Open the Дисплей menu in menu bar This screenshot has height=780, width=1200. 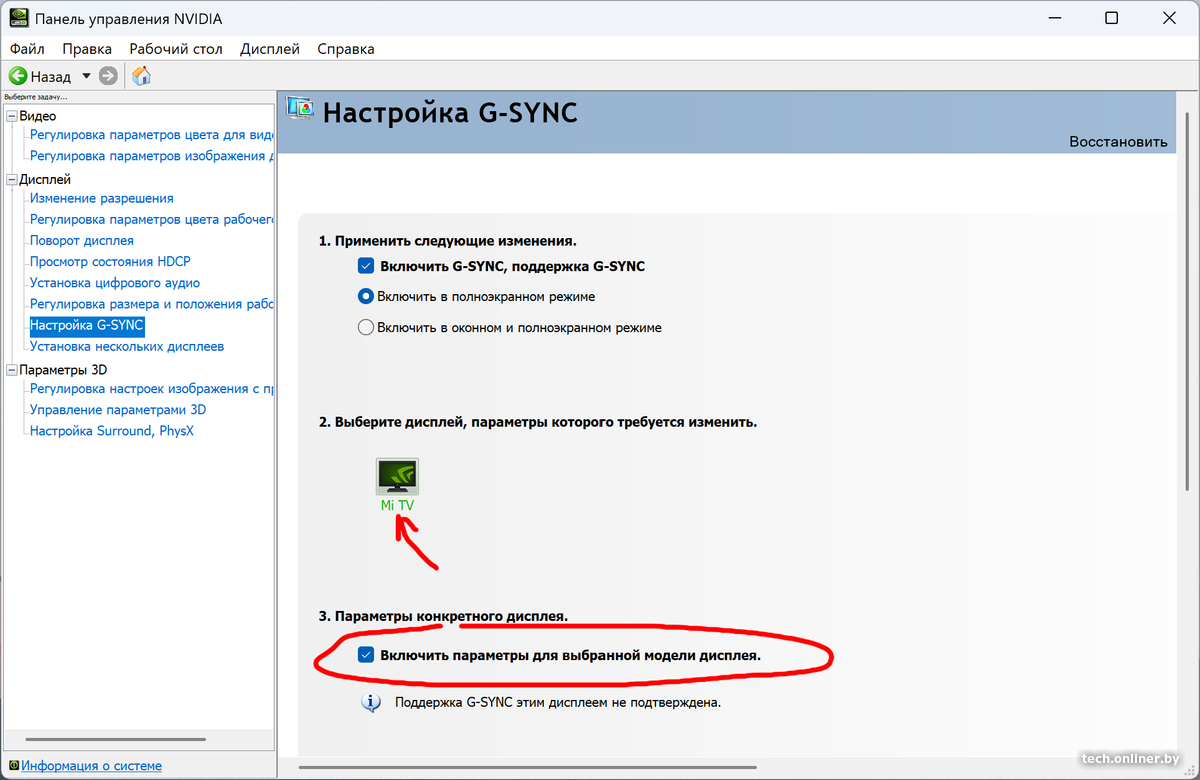click(x=270, y=48)
